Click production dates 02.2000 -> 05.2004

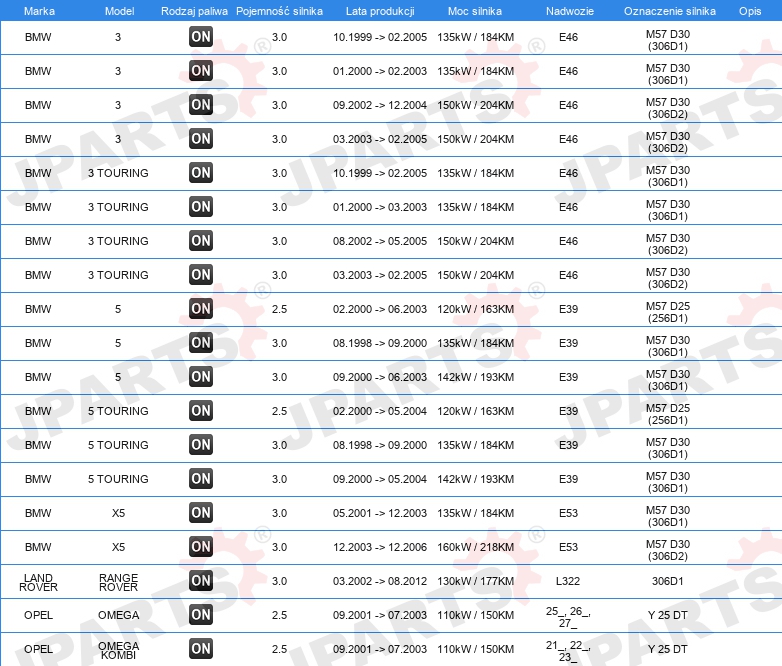coord(380,411)
